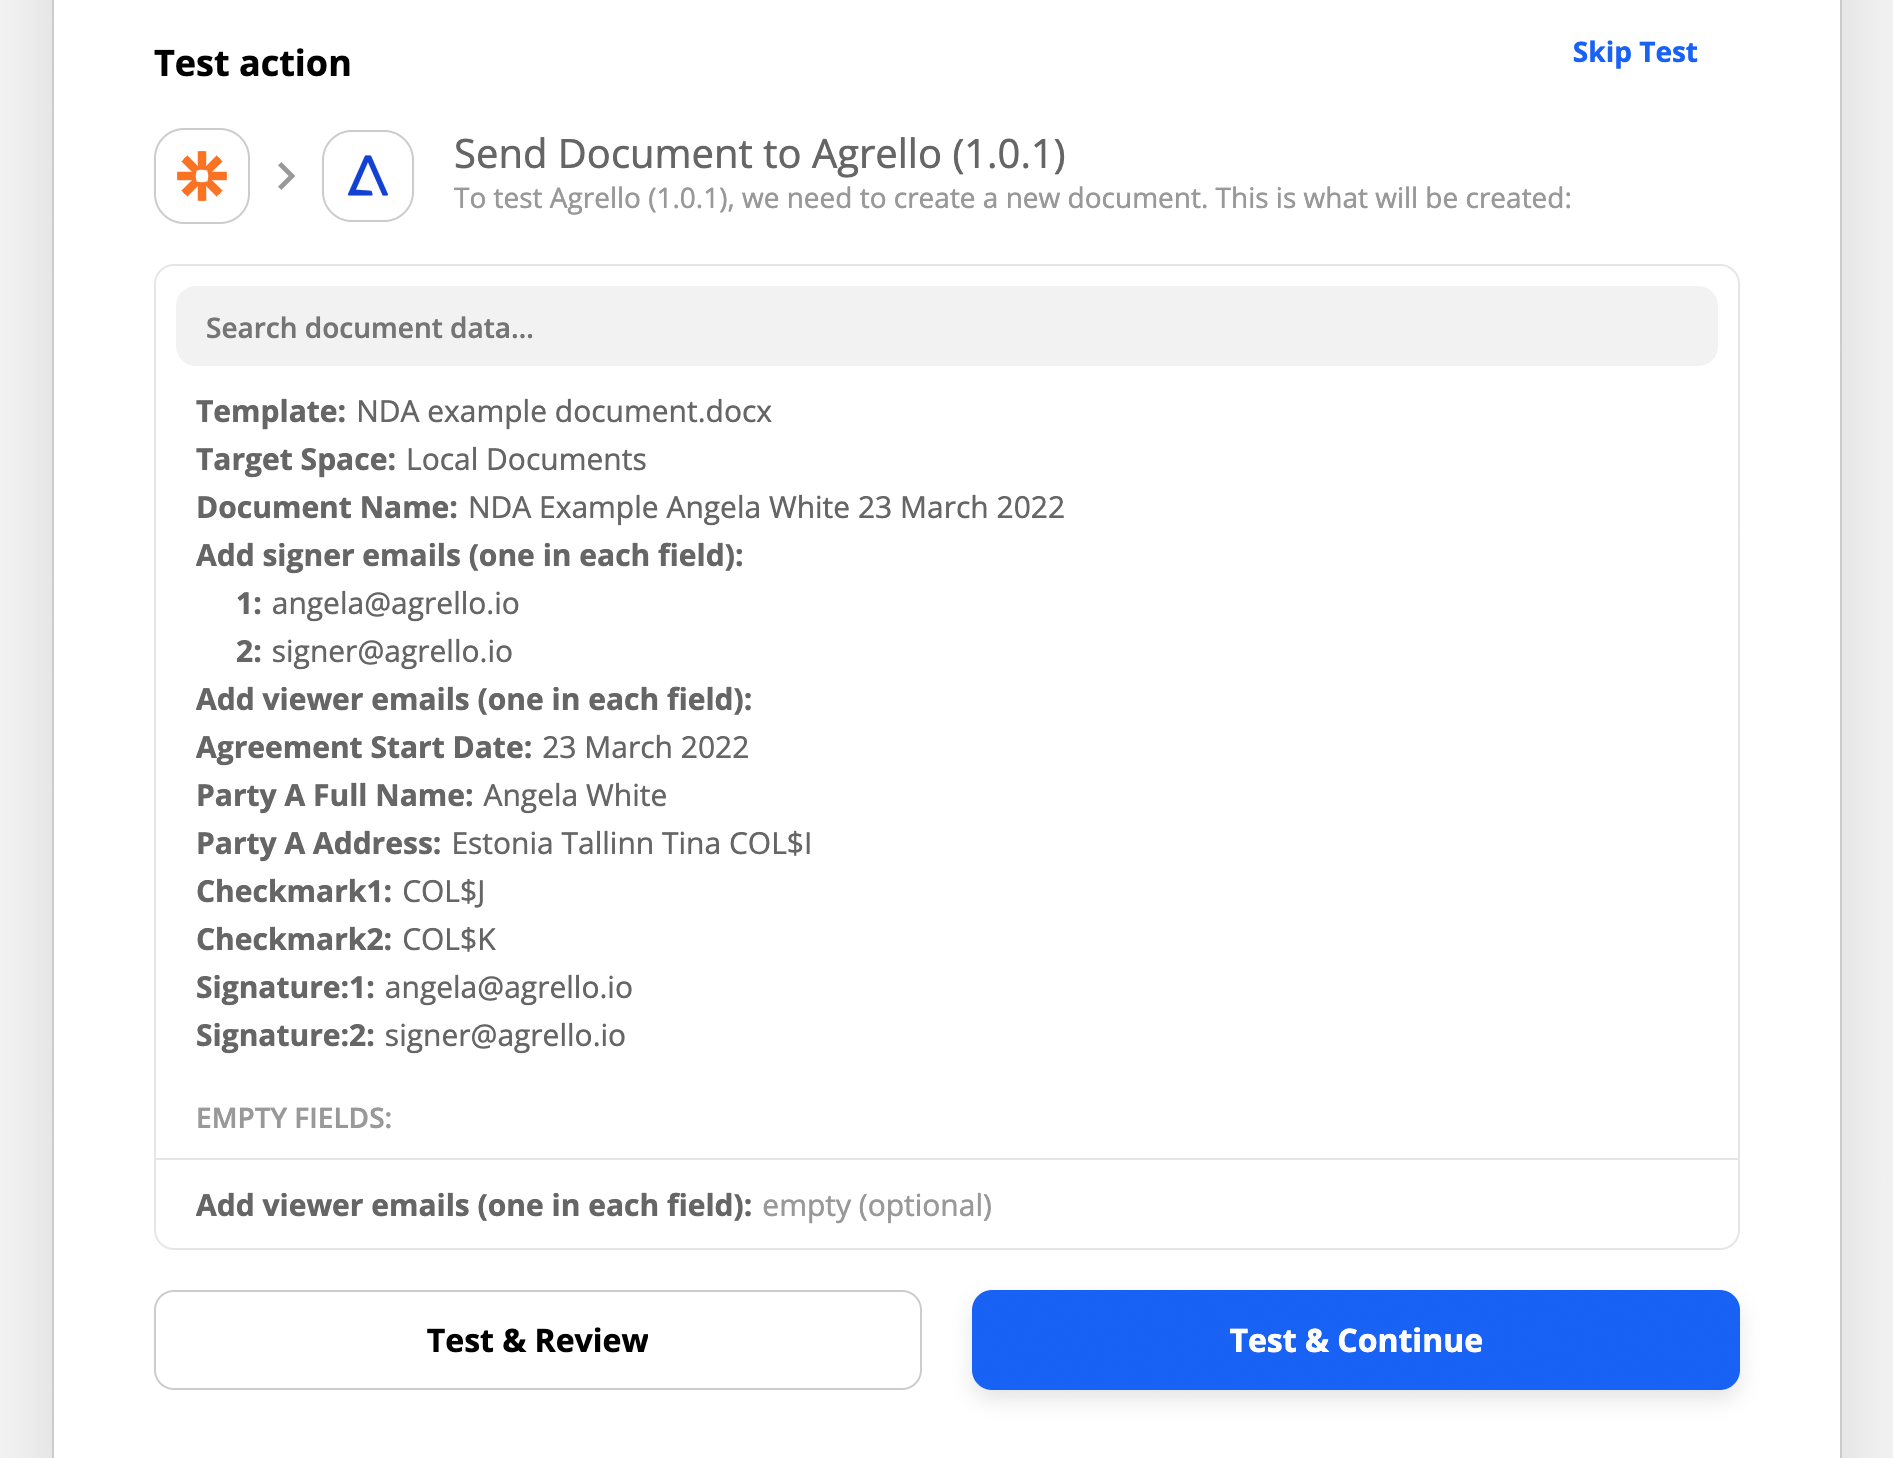Screen dimensions: 1893x1458
Task: Focus the Search document data field
Action: (947, 327)
